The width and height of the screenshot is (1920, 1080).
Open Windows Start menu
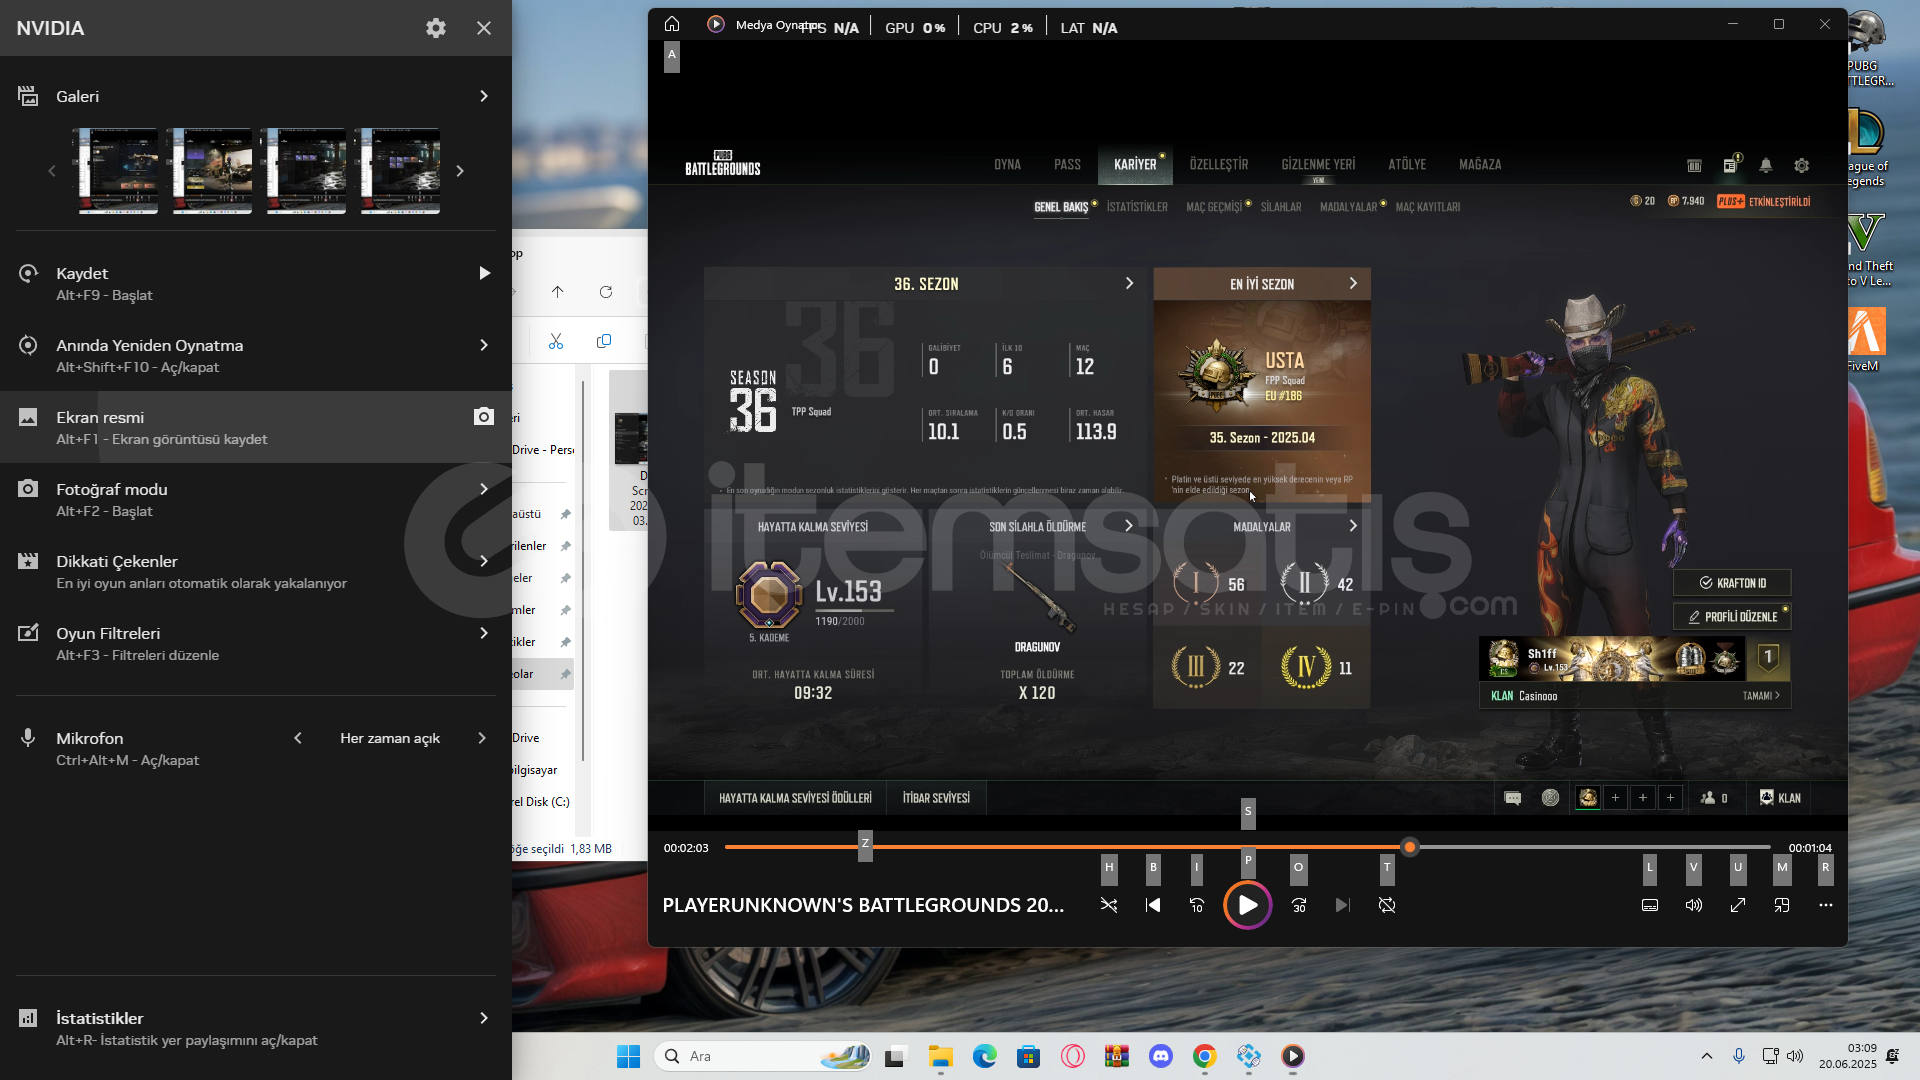pyautogui.click(x=628, y=1056)
